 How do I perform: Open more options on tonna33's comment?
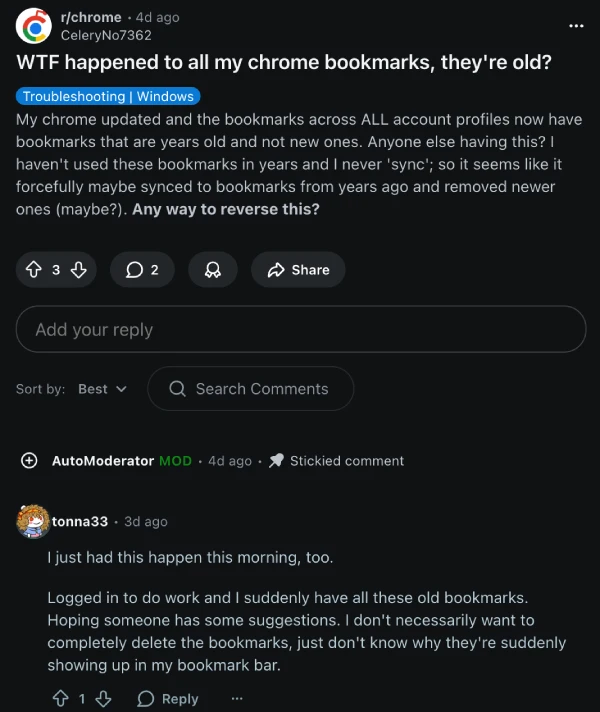click(236, 698)
